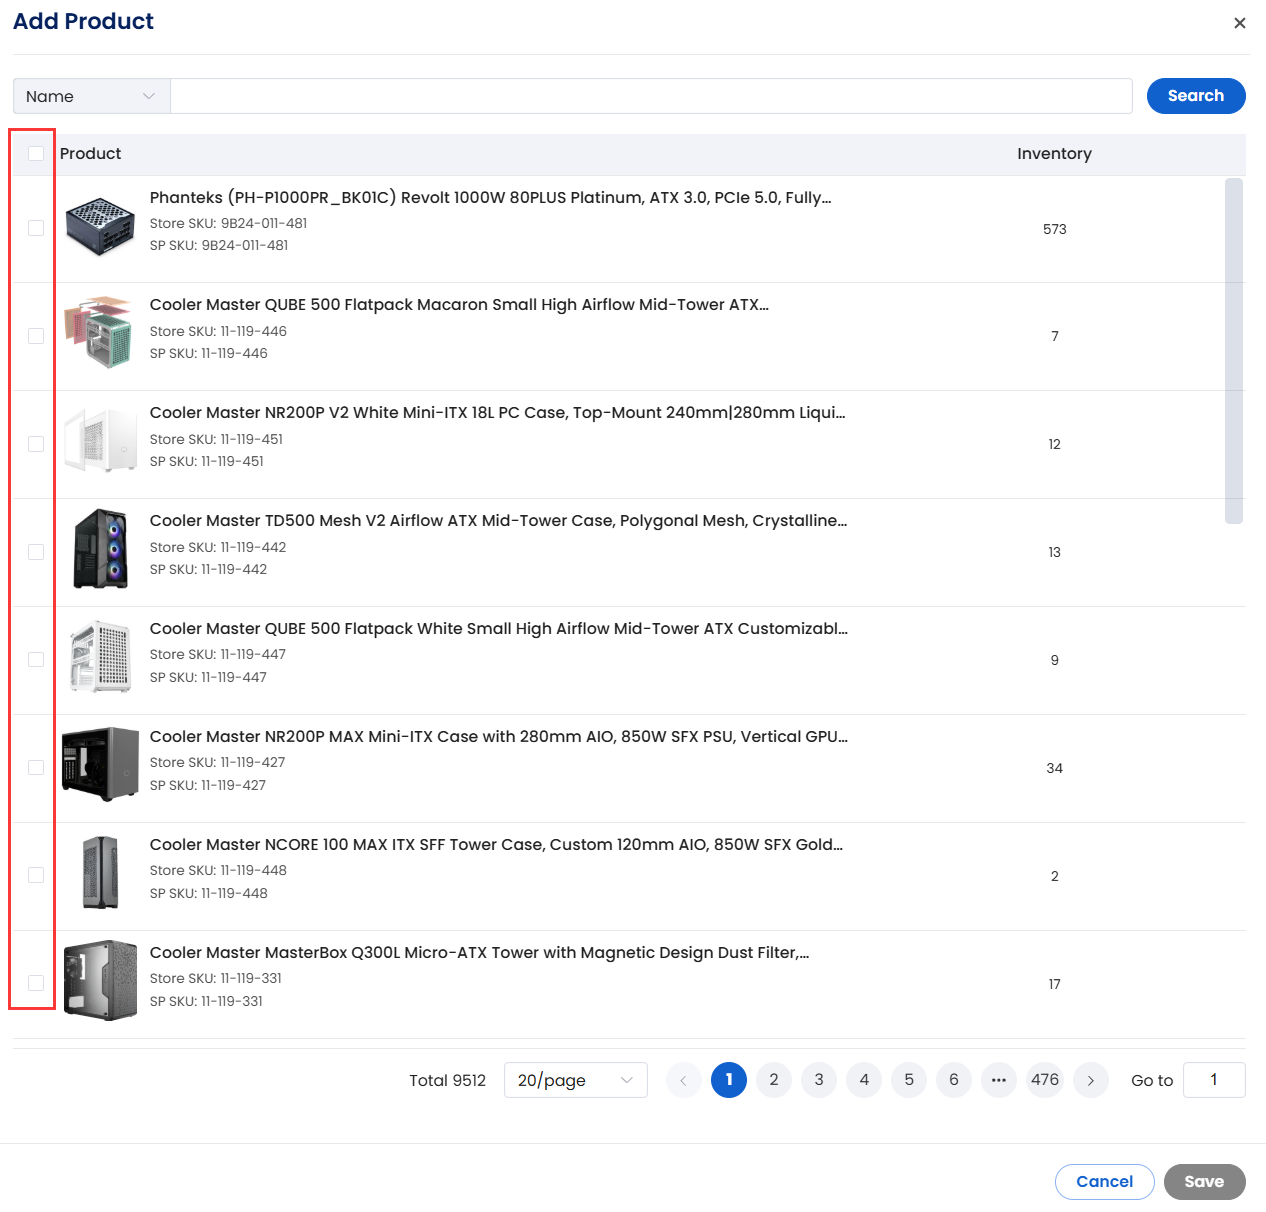This screenshot has width=1266, height=1212.
Task: Click the Product column header
Action: pyautogui.click(x=90, y=153)
